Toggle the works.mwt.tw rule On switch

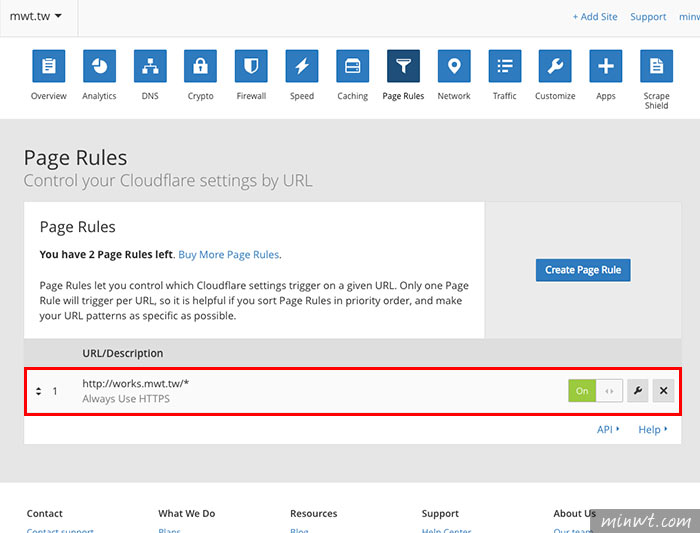pos(595,391)
